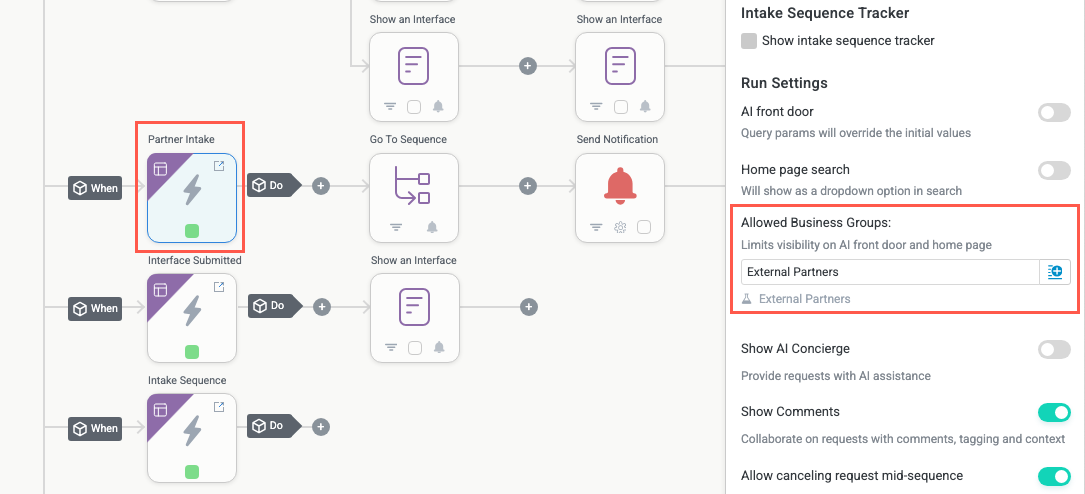1085x494 pixels.
Task: Click the Allowed Business Groups input field
Action: pos(890,272)
